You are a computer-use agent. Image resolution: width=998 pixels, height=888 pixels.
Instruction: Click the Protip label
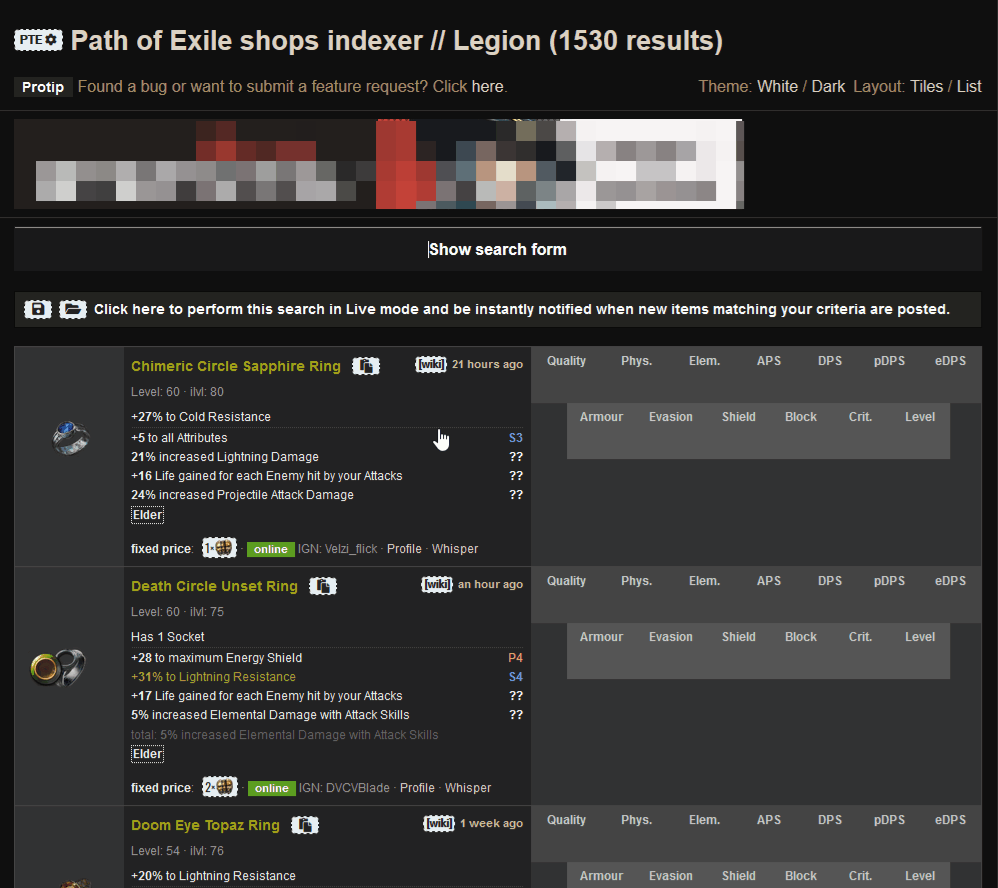tap(43, 87)
